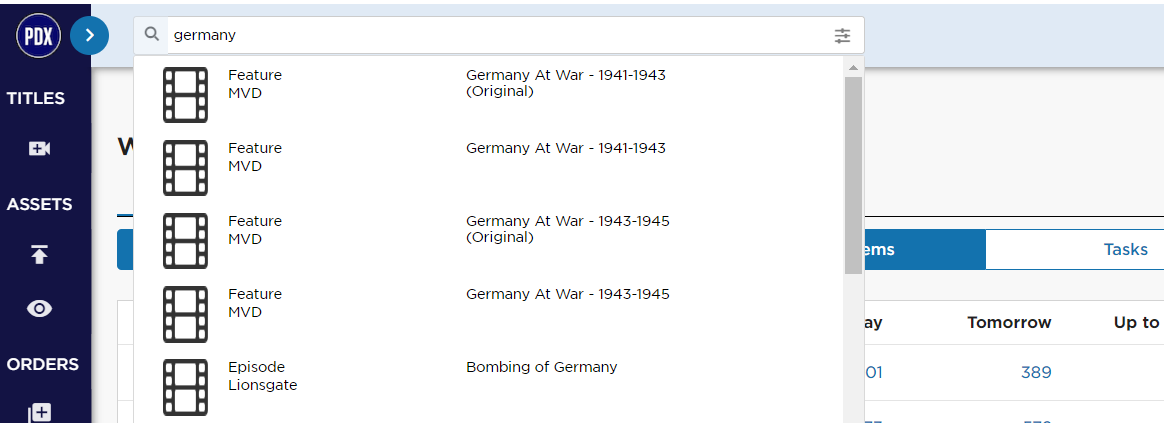Open the ORDERS sidebar section
1164x423 pixels.
click(42, 364)
